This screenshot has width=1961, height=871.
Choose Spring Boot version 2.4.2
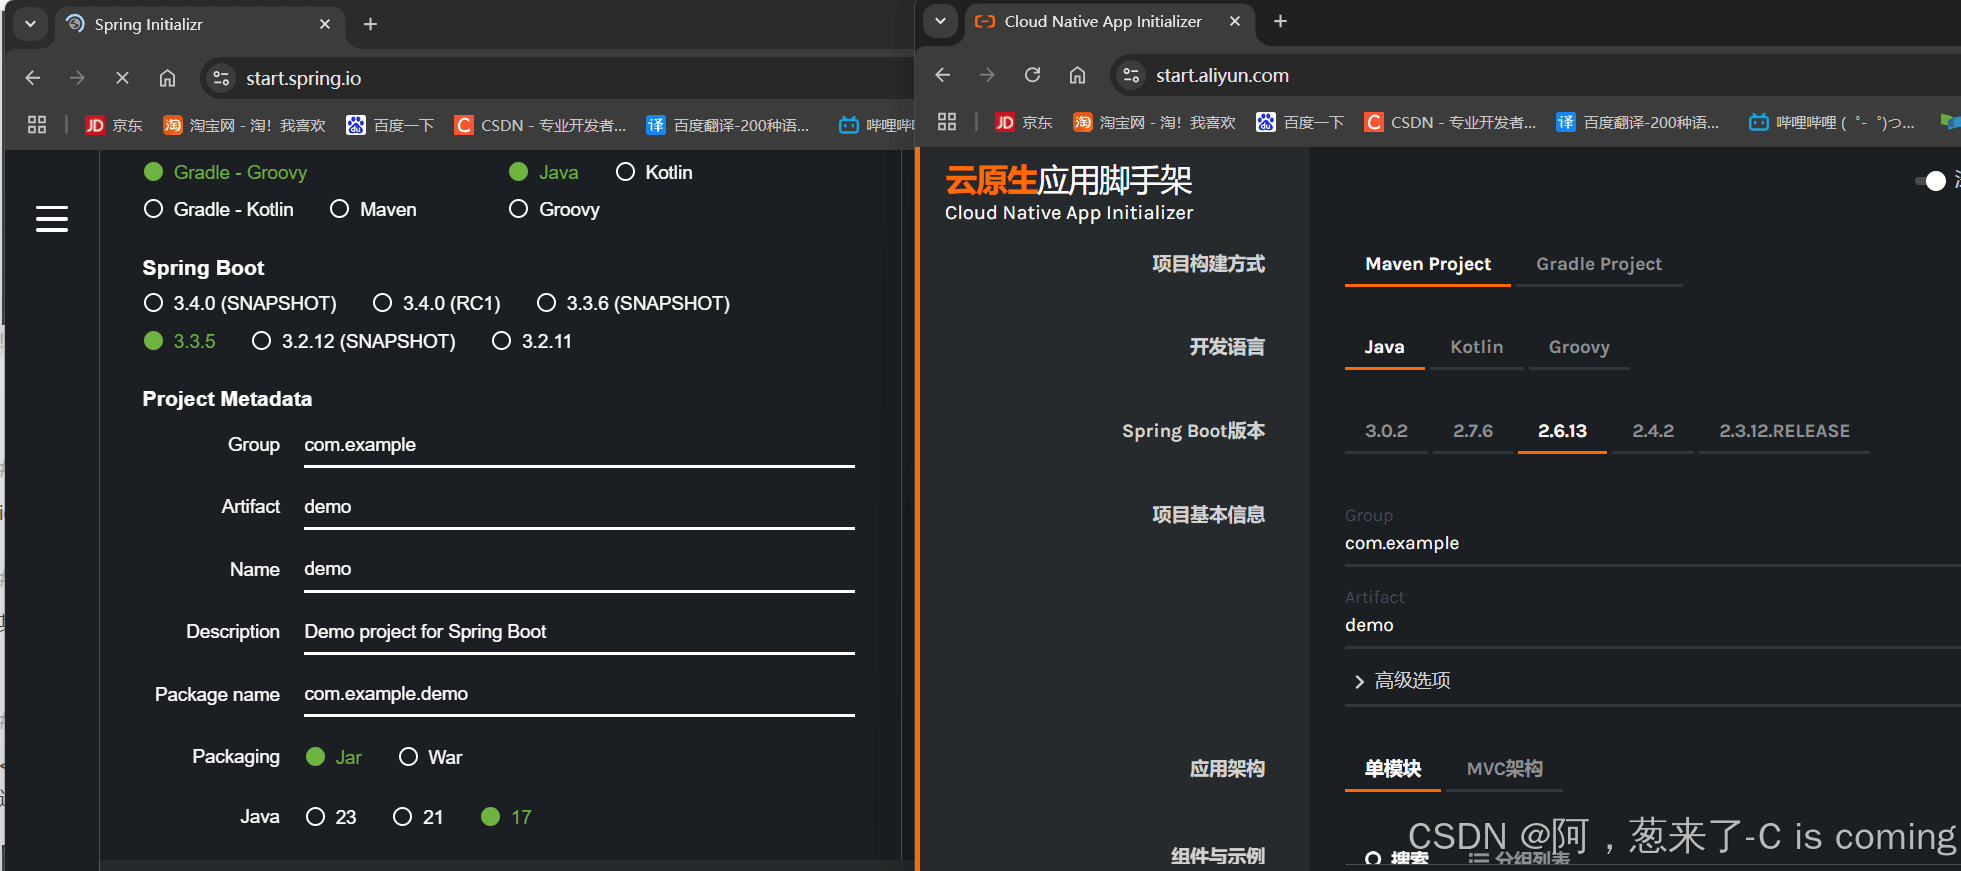tap(1653, 431)
